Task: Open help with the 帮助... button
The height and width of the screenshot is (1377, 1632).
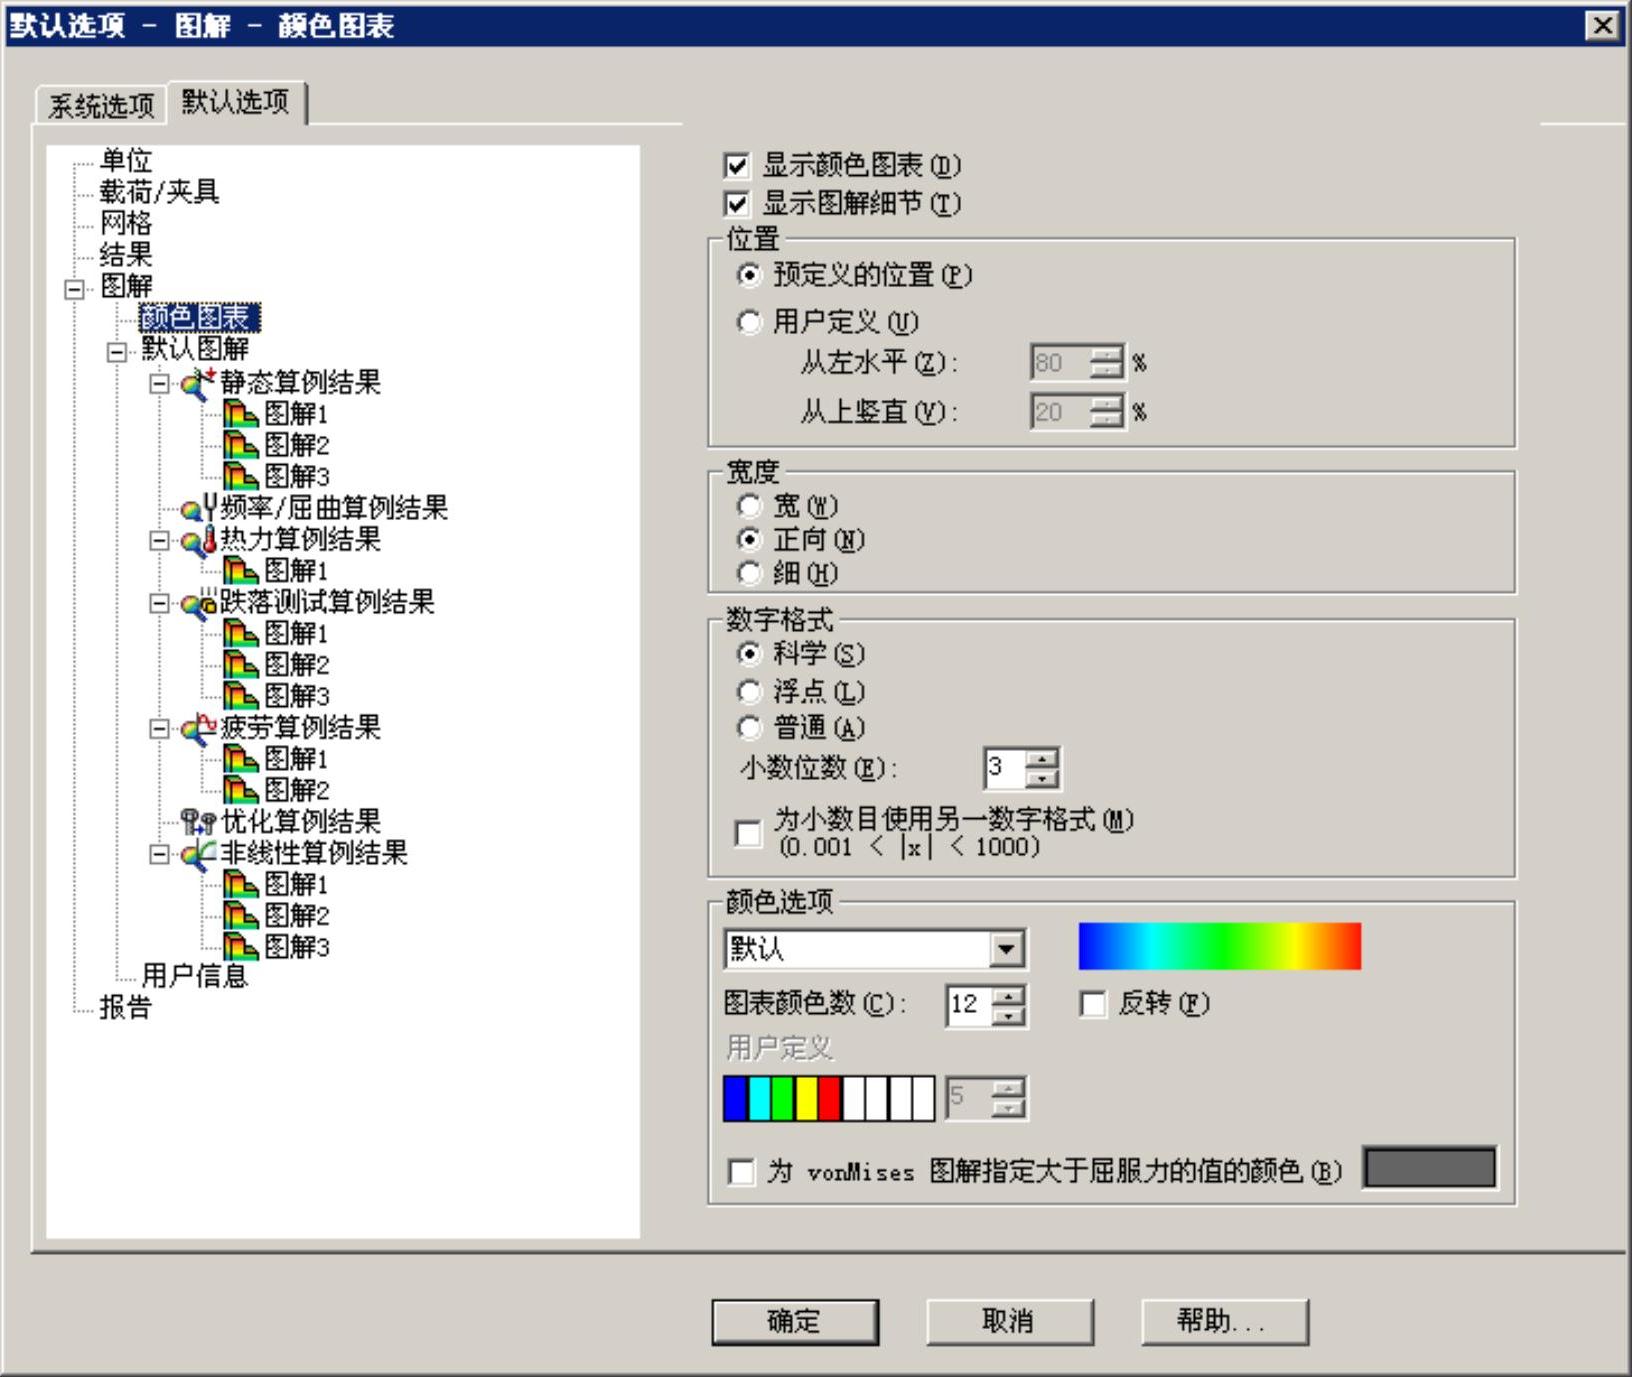Action: (1224, 1322)
